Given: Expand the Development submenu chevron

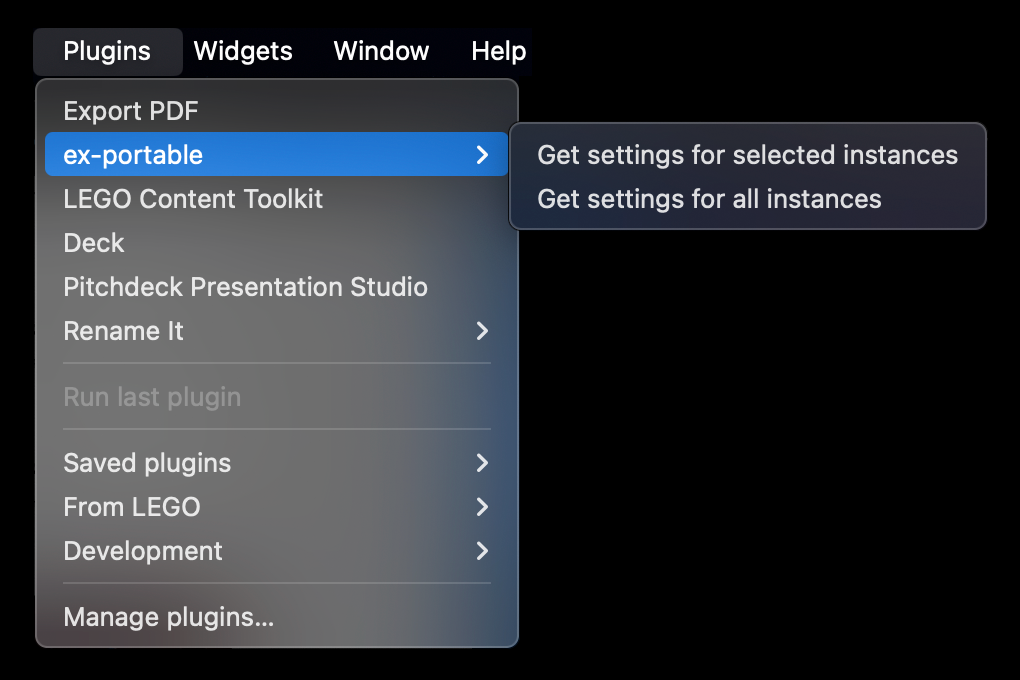Looking at the screenshot, I should (482, 551).
